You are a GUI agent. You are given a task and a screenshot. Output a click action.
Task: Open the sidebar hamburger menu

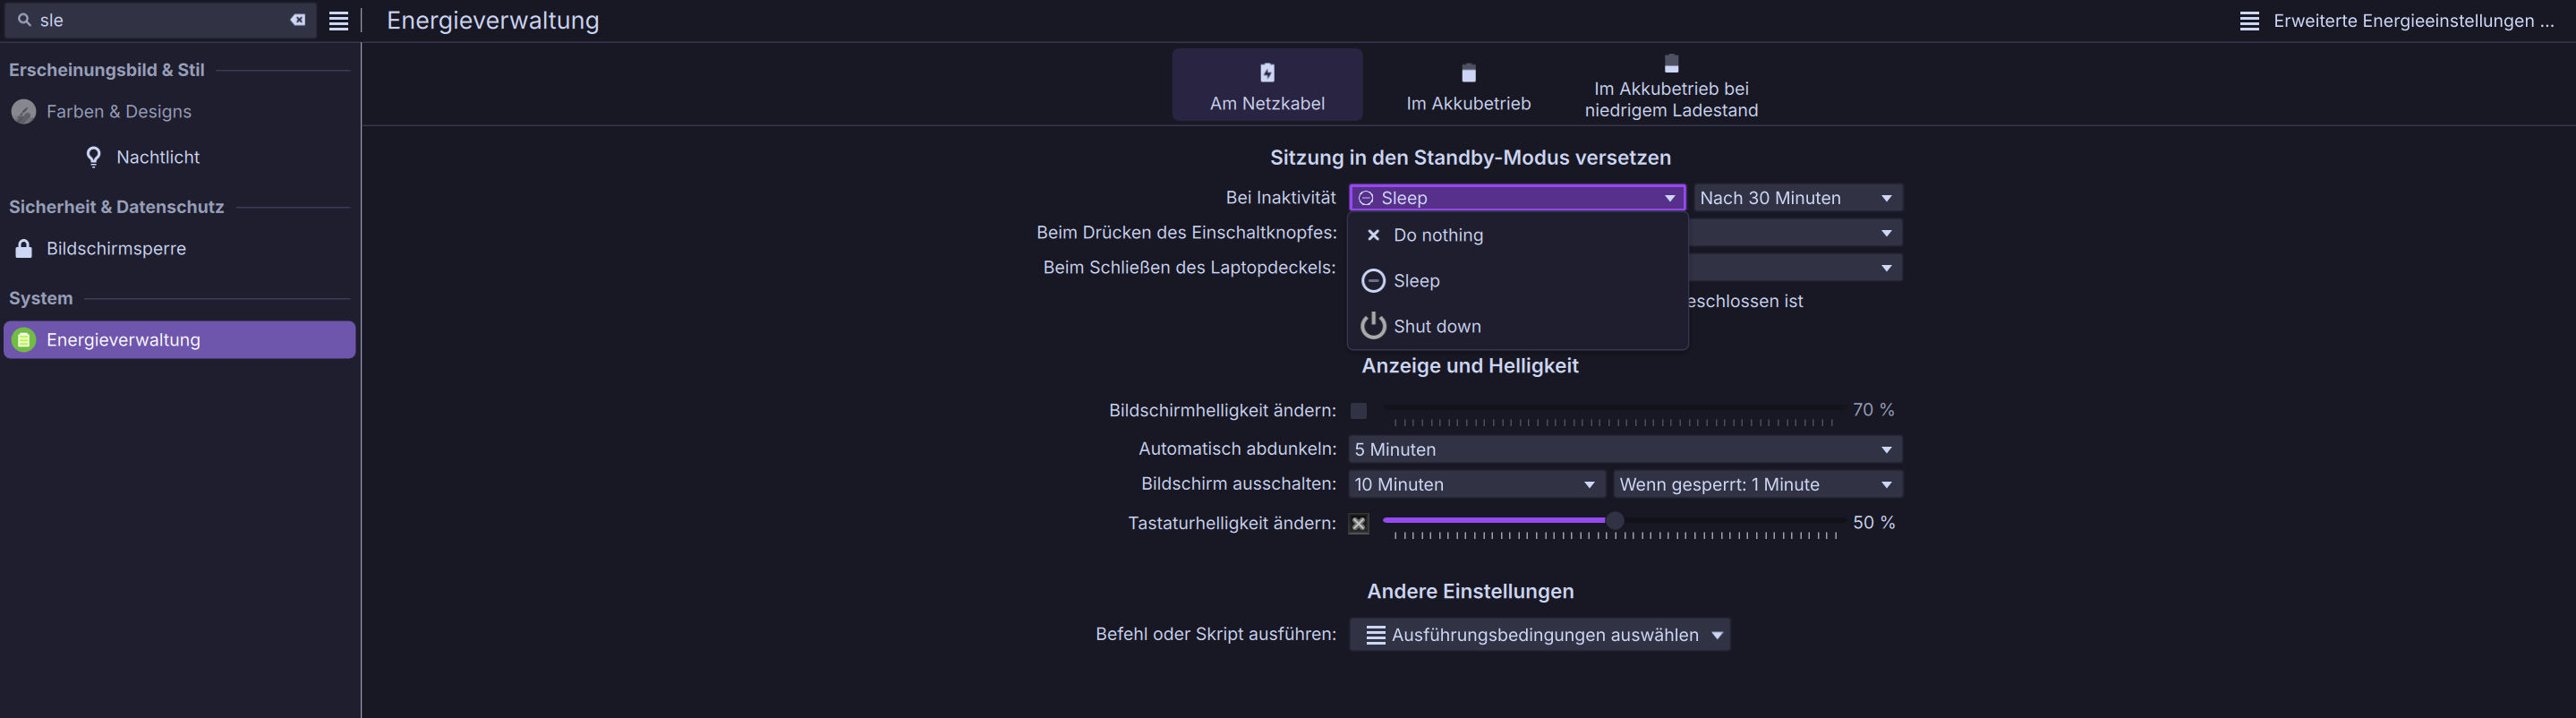(339, 21)
